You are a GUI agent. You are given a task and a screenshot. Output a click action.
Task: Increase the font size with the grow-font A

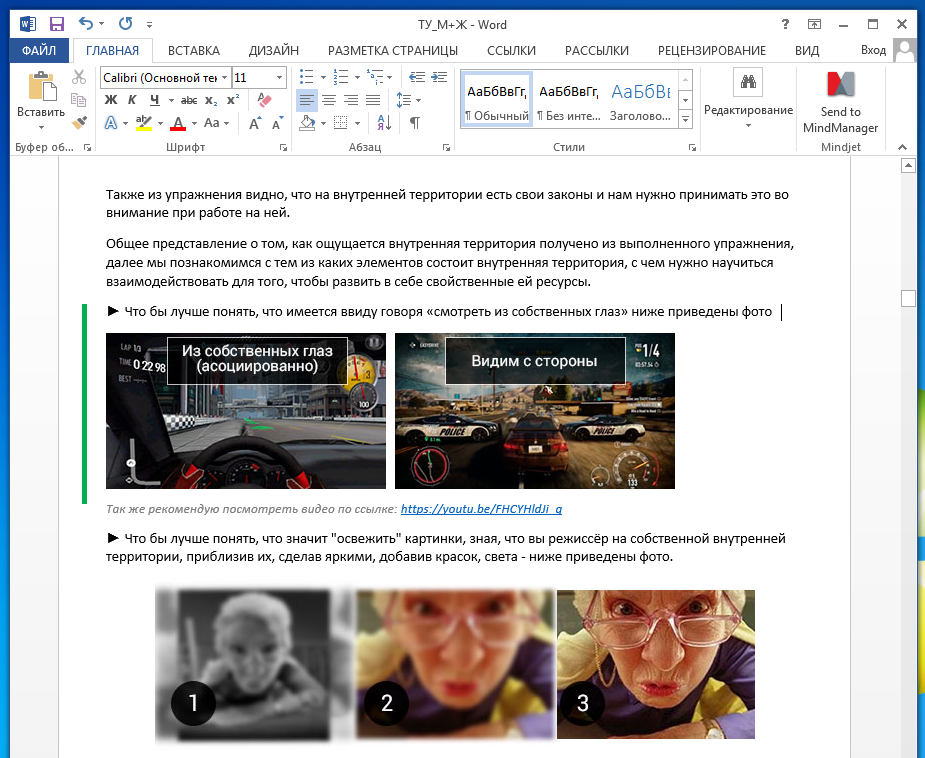pyautogui.click(x=255, y=123)
